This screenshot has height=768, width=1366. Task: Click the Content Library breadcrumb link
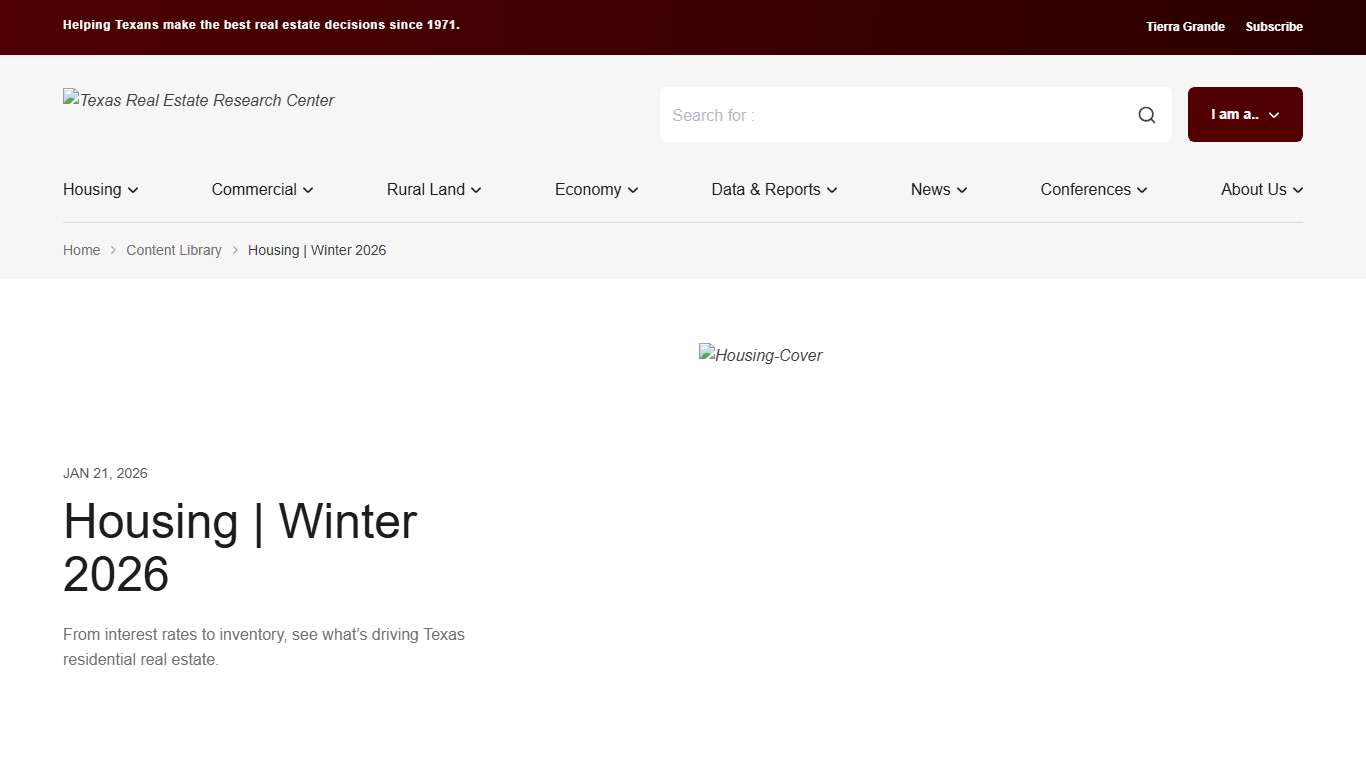pos(174,250)
